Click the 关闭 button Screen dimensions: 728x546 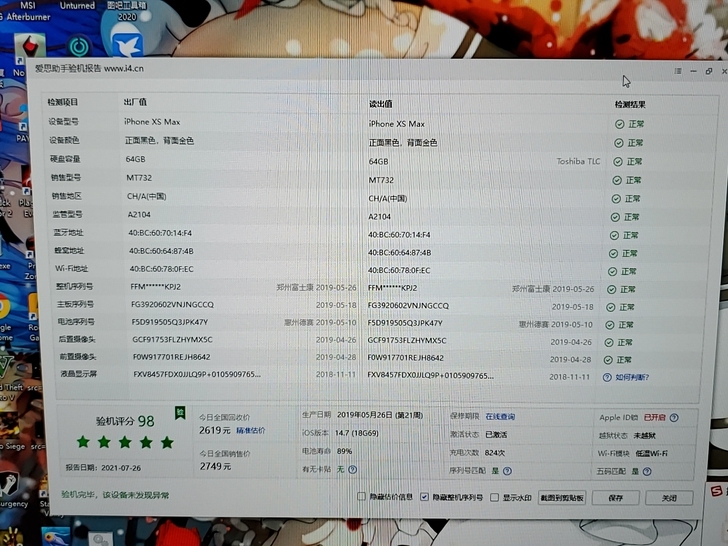click(669, 498)
